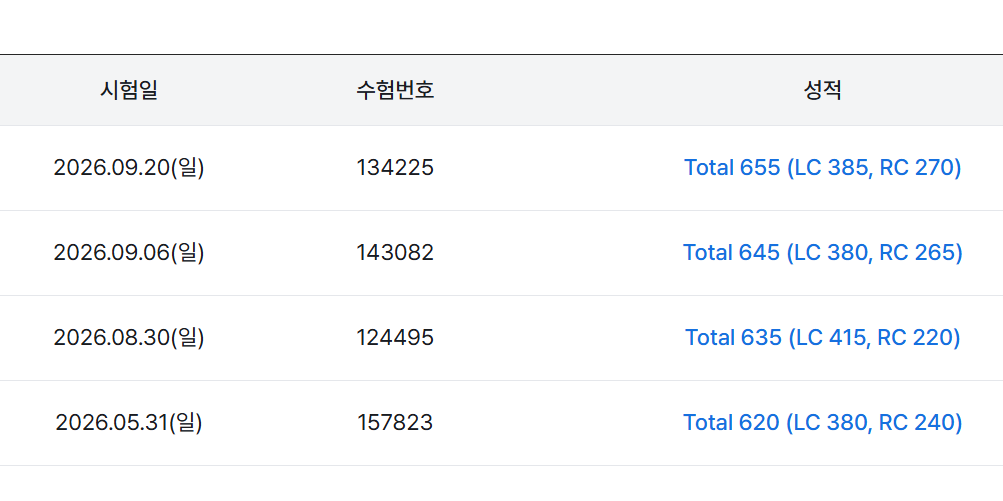
Task: Select the 성적 column header
Action: [823, 90]
